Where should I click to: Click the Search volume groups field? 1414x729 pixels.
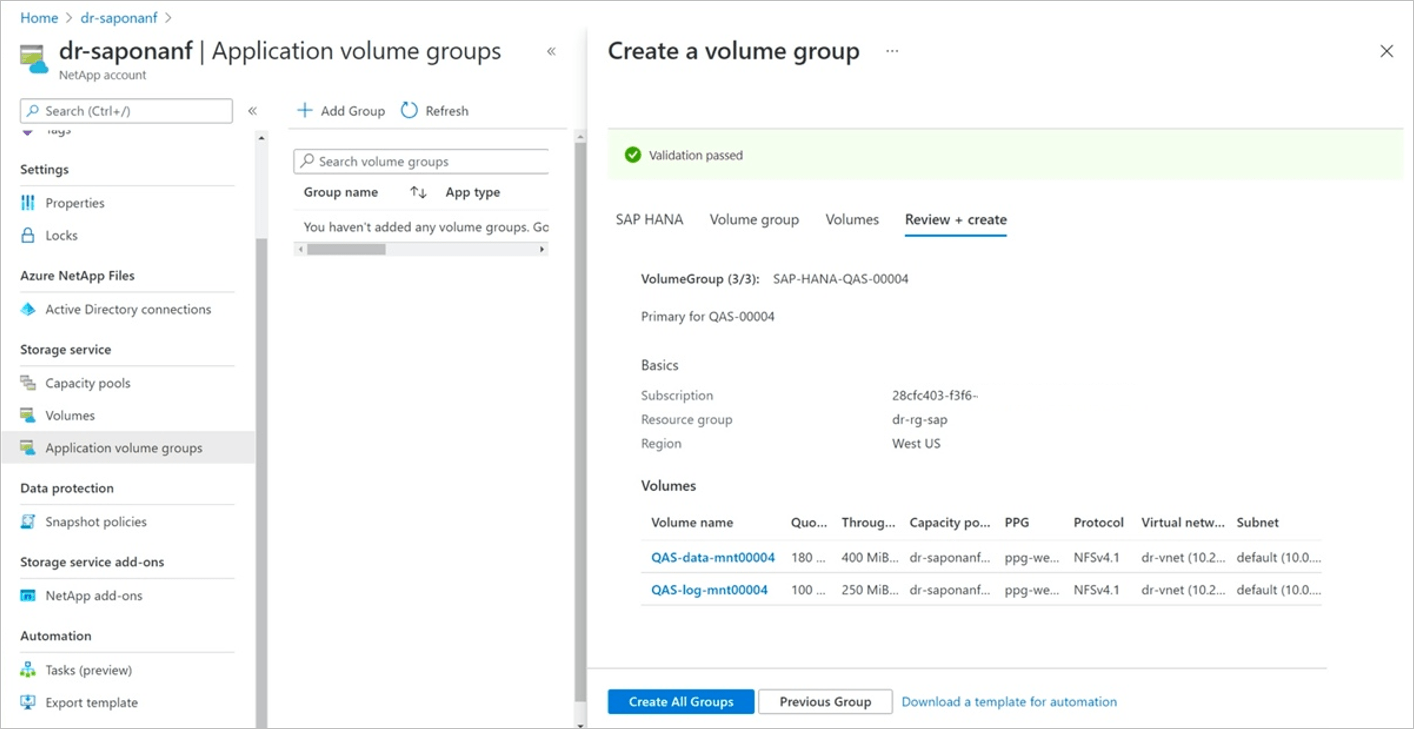[420, 161]
